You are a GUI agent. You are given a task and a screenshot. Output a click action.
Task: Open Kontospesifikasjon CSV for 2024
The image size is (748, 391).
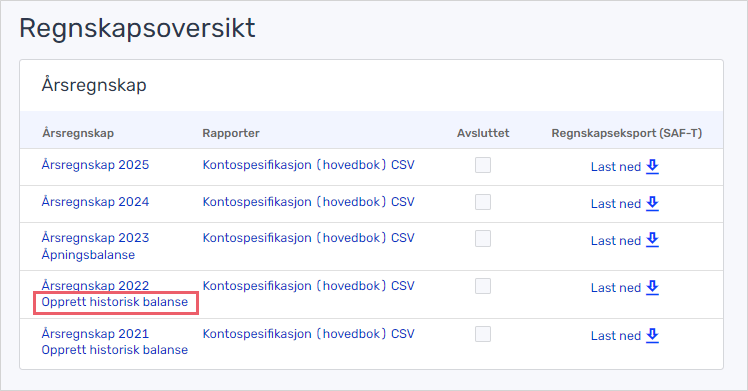coord(309,202)
